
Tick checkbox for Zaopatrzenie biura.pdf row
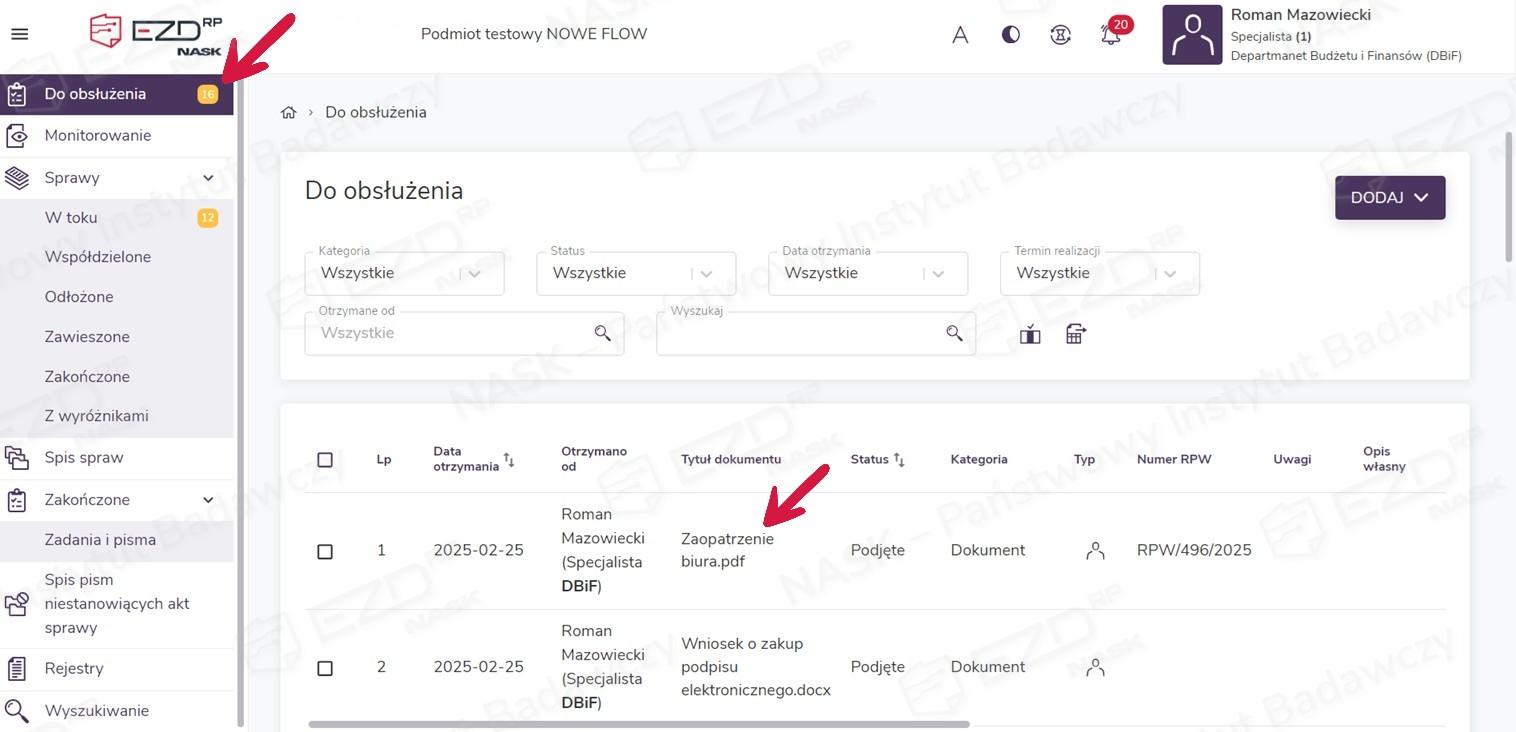pos(325,551)
